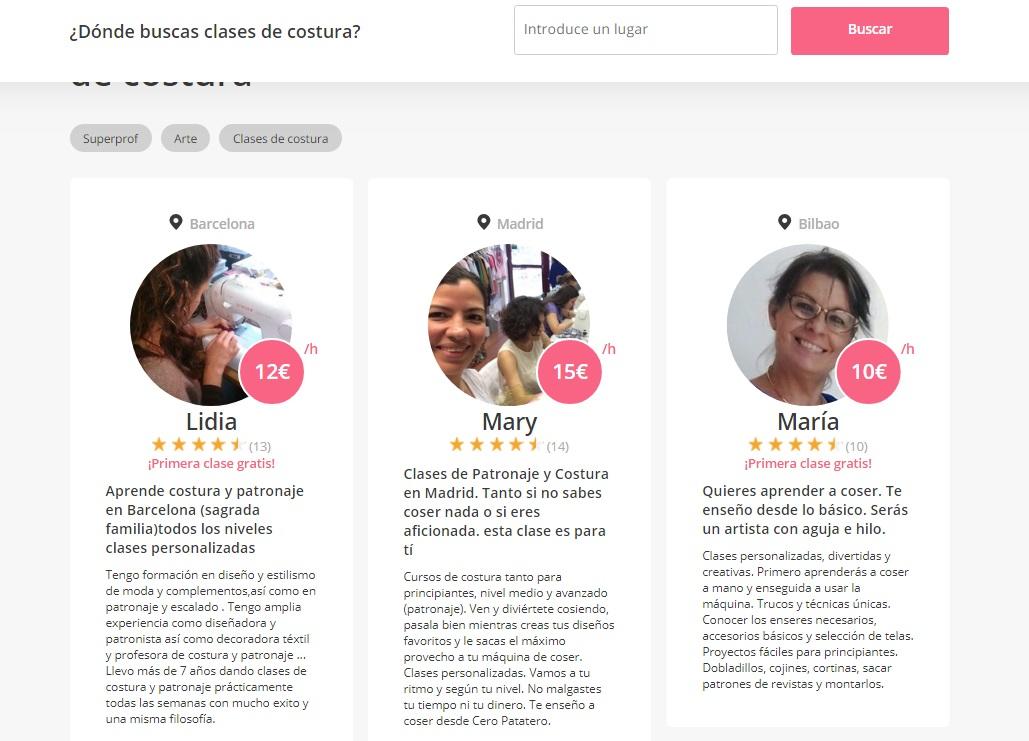Open Mary's 'Clases de Patronaje y Costura' heading

point(507,511)
